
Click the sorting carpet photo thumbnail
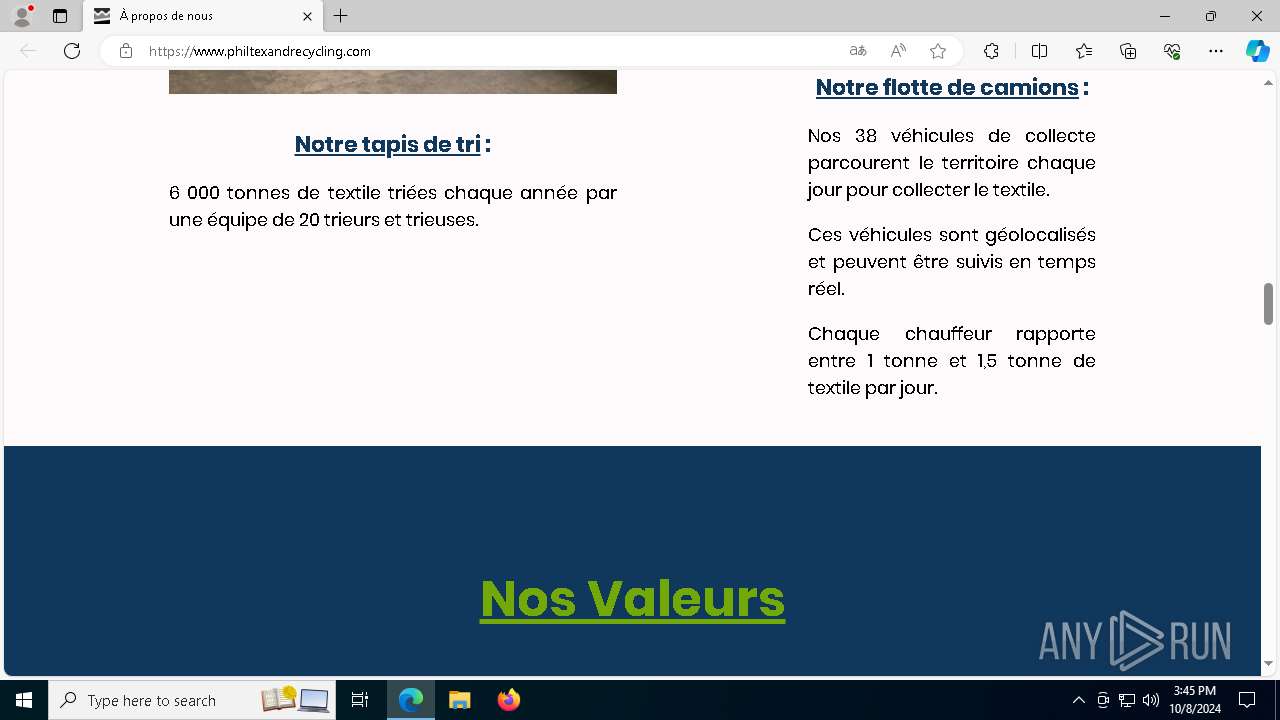393,82
